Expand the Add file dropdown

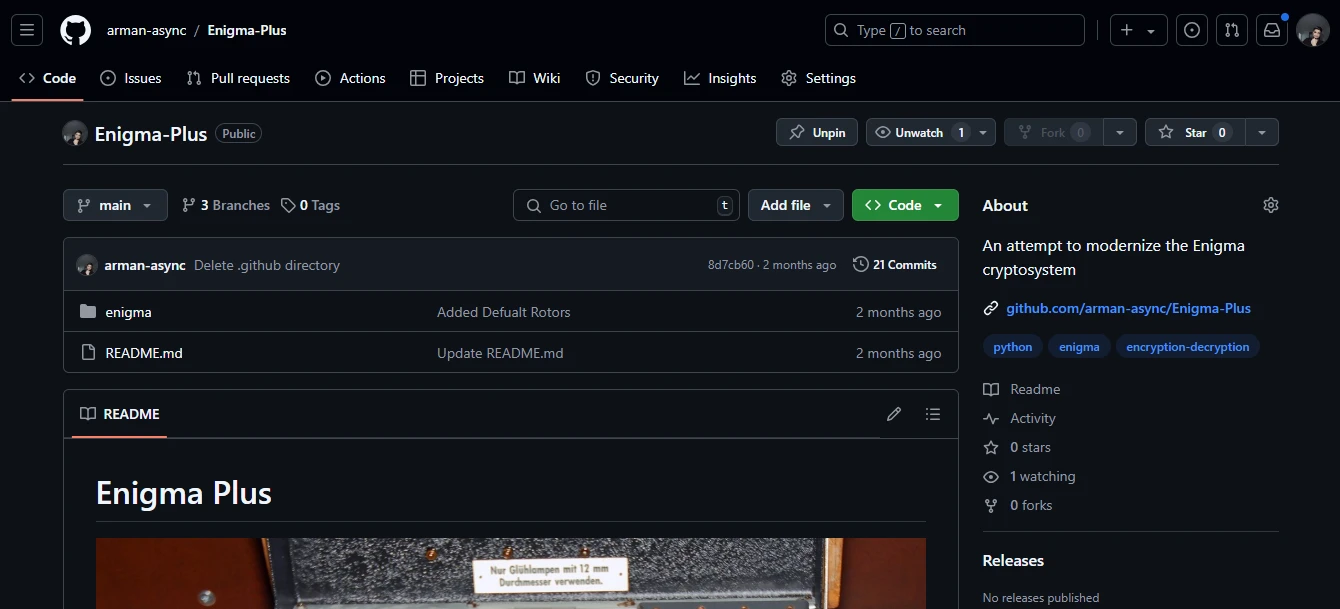coord(796,205)
